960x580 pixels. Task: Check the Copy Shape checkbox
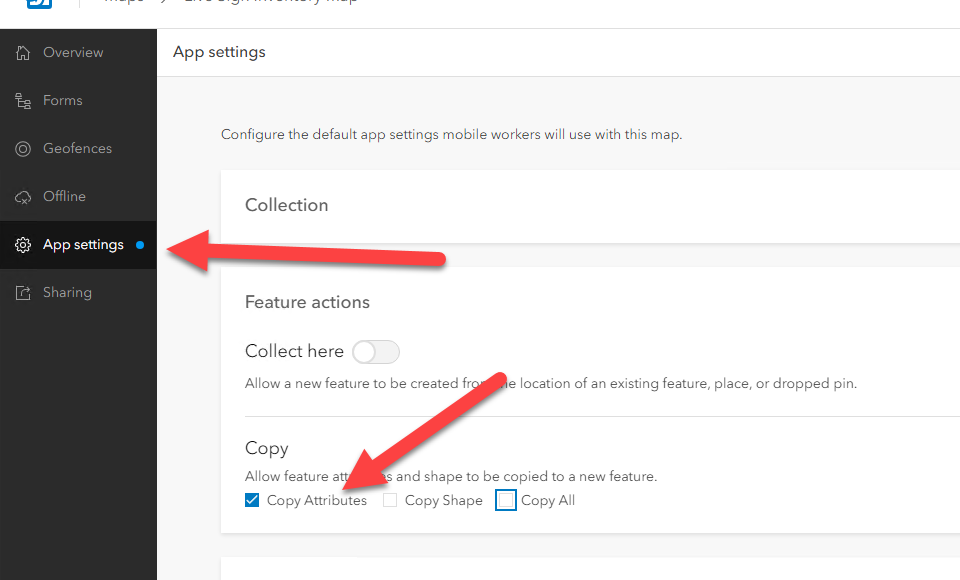click(x=390, y=501)
